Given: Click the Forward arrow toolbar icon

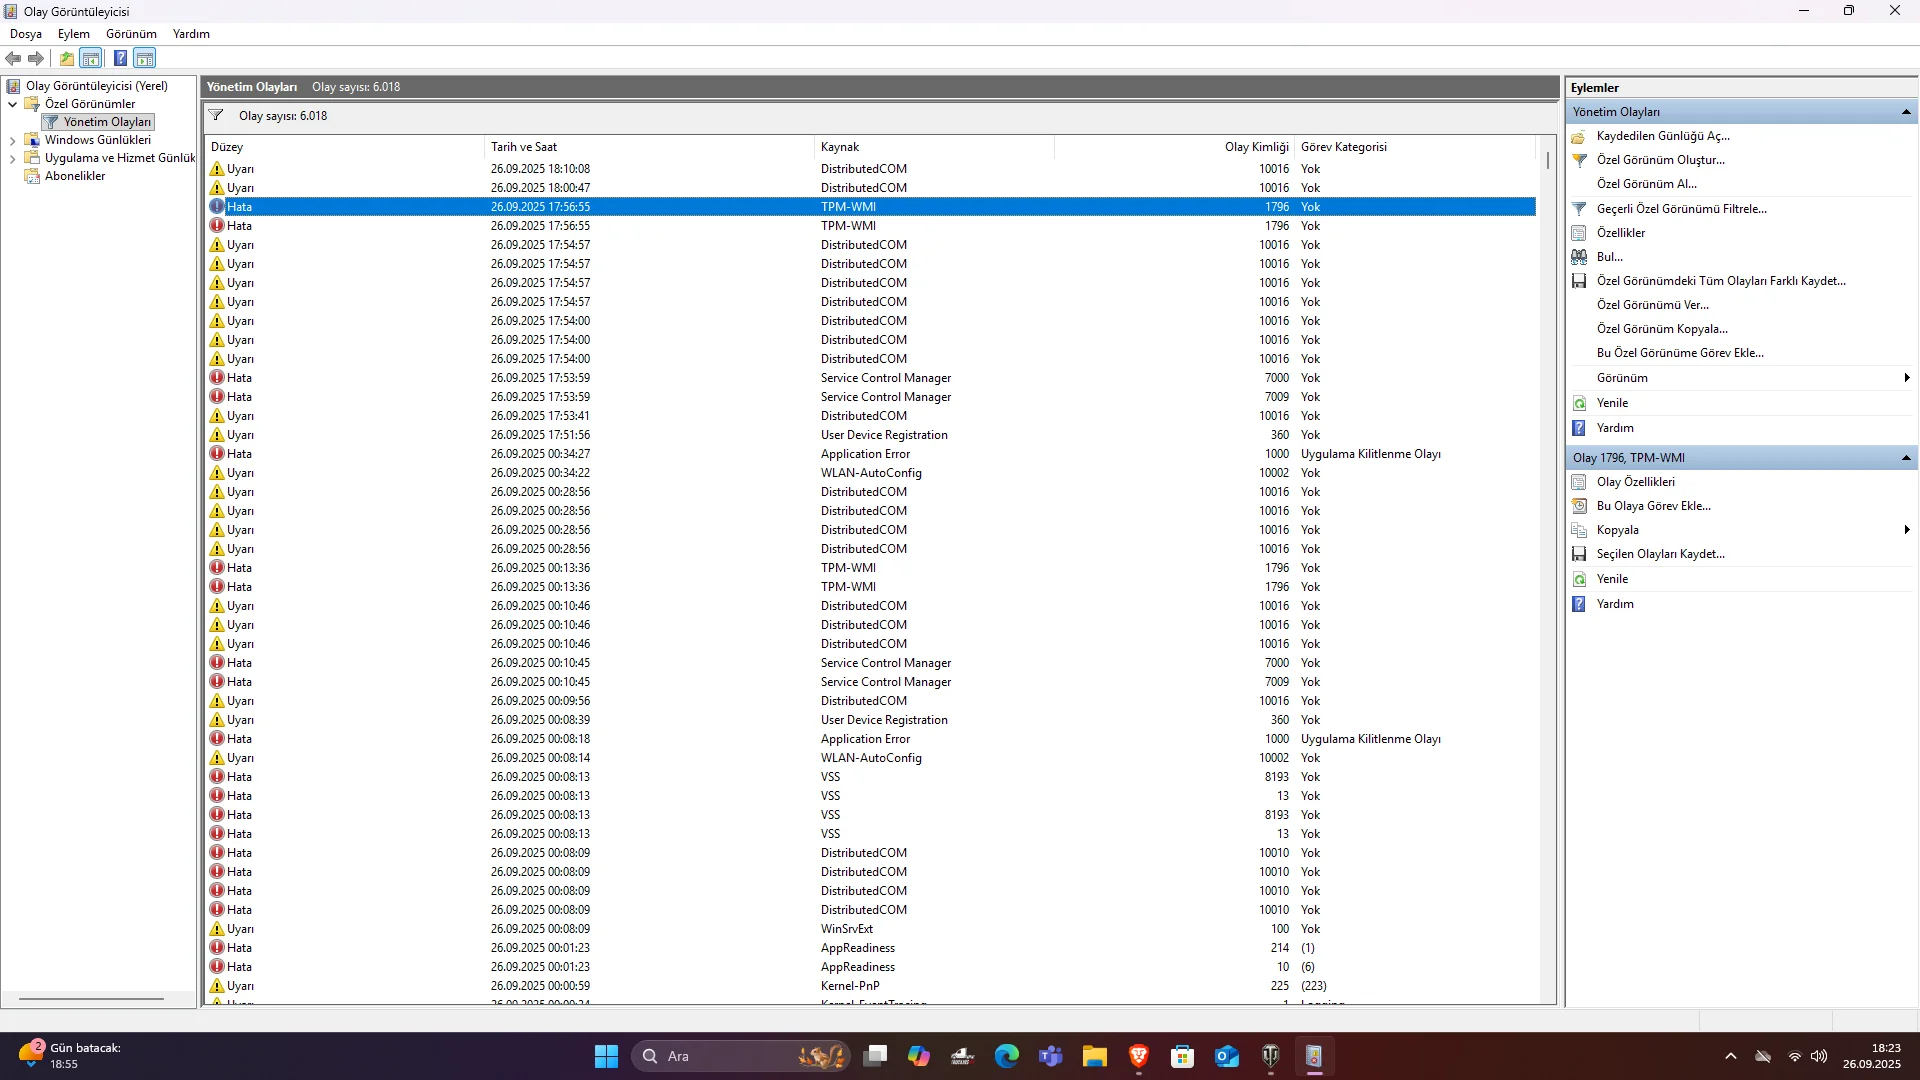Looking at the screenshot, I should (x=36, y=58).
